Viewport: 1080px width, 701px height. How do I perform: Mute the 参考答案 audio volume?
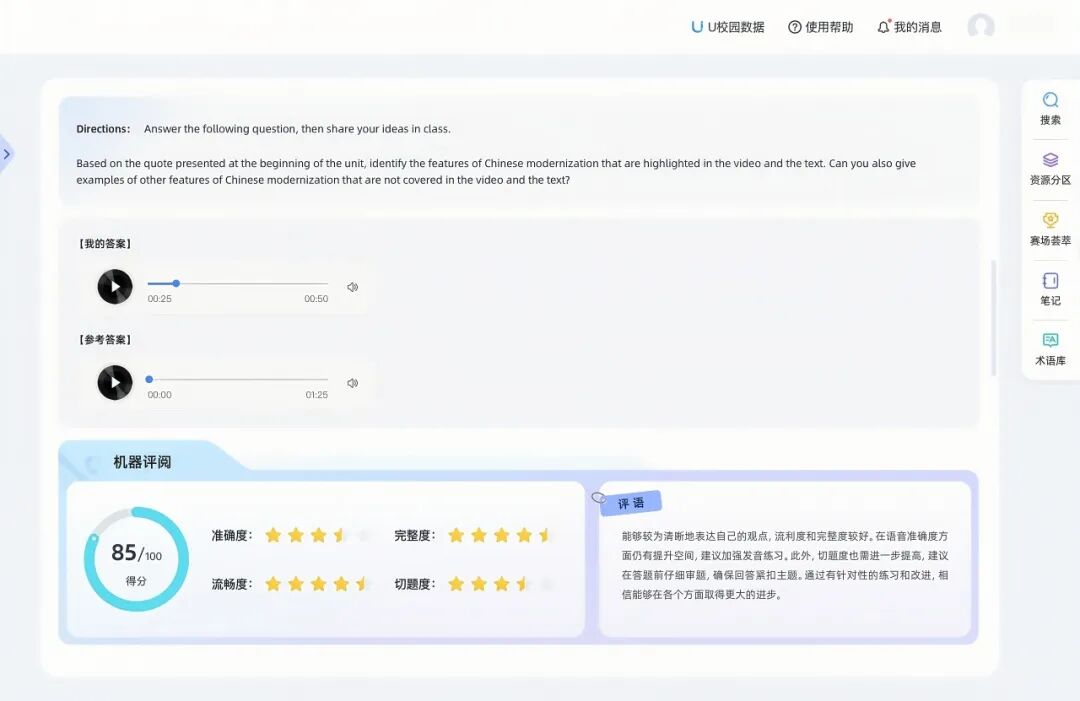352,383
